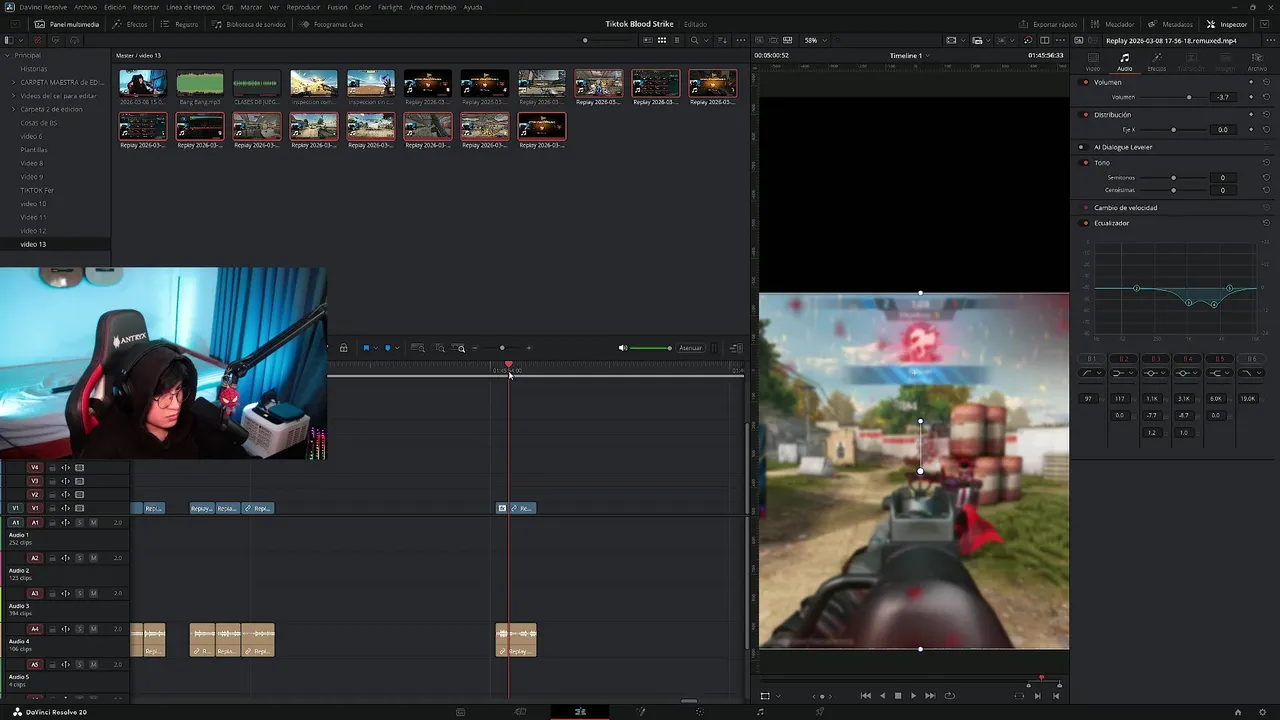Mute track Audio 4 with M button
The width and height of the screenshot is (1280, 720).
point(94,629)
